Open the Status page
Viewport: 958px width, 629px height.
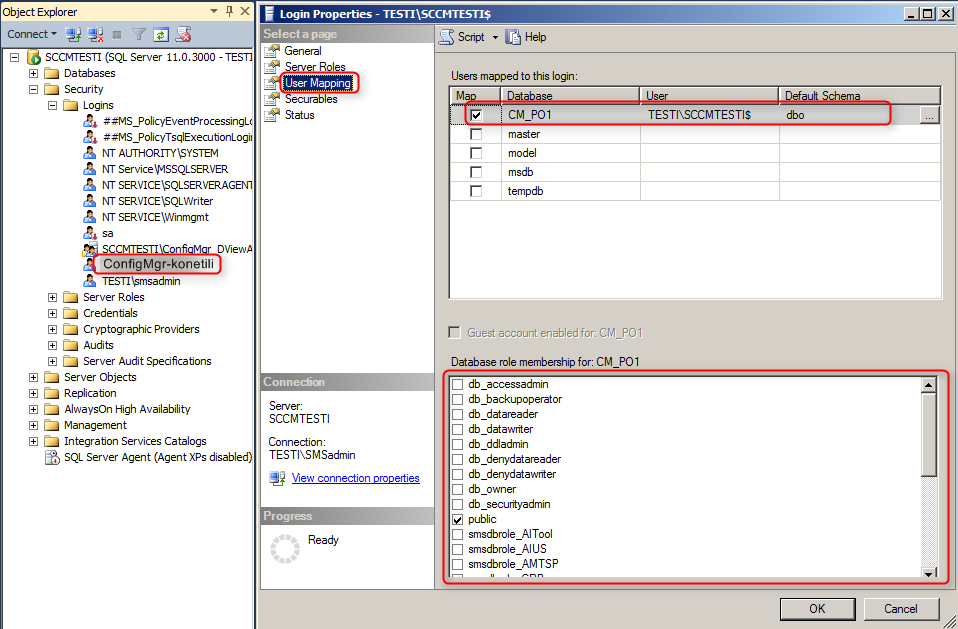[299, 115]
